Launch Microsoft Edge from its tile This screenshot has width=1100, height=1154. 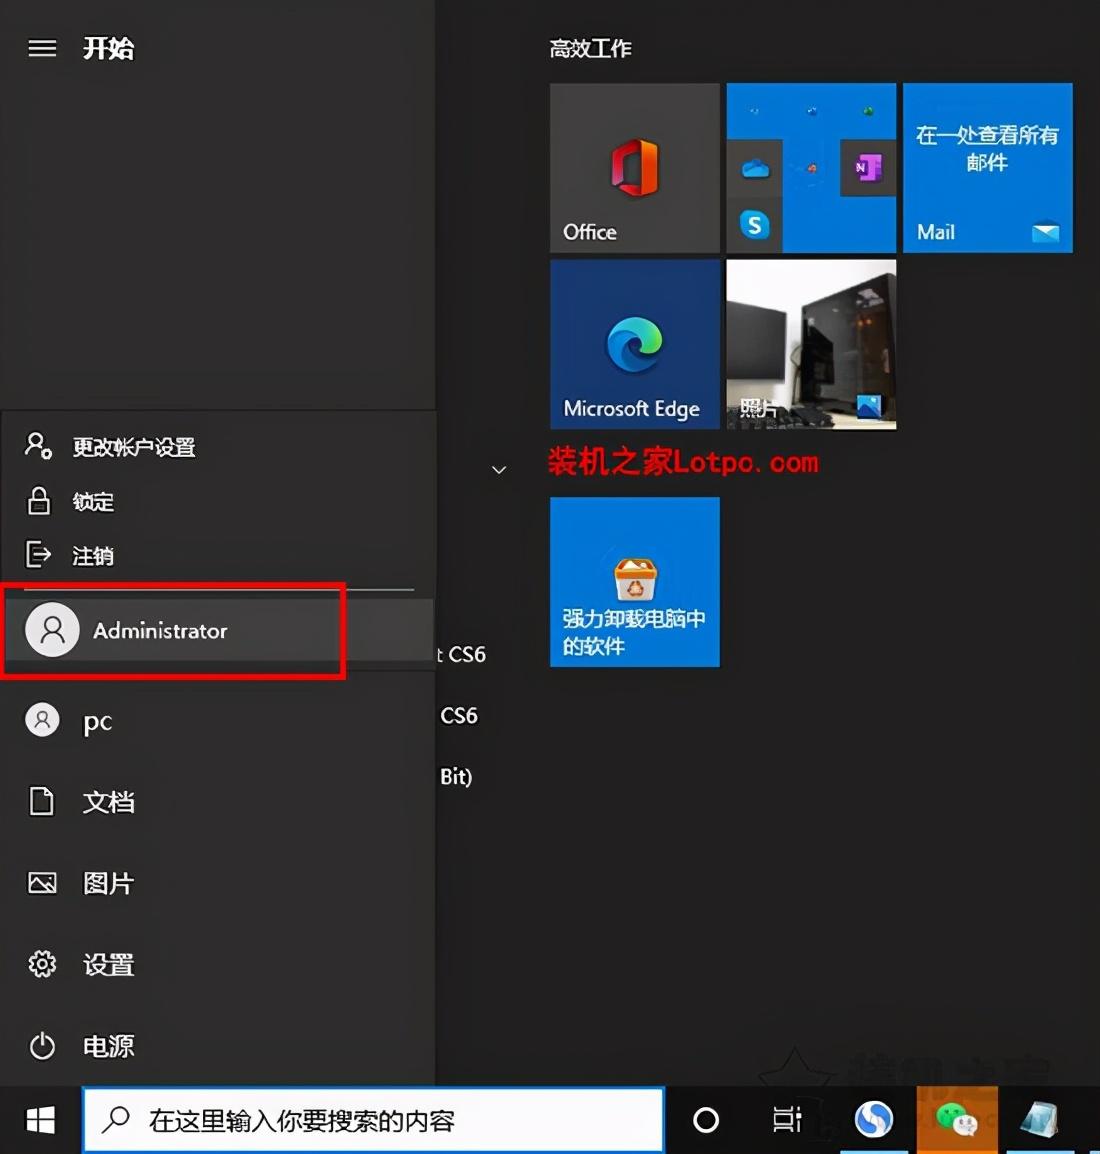634,344
